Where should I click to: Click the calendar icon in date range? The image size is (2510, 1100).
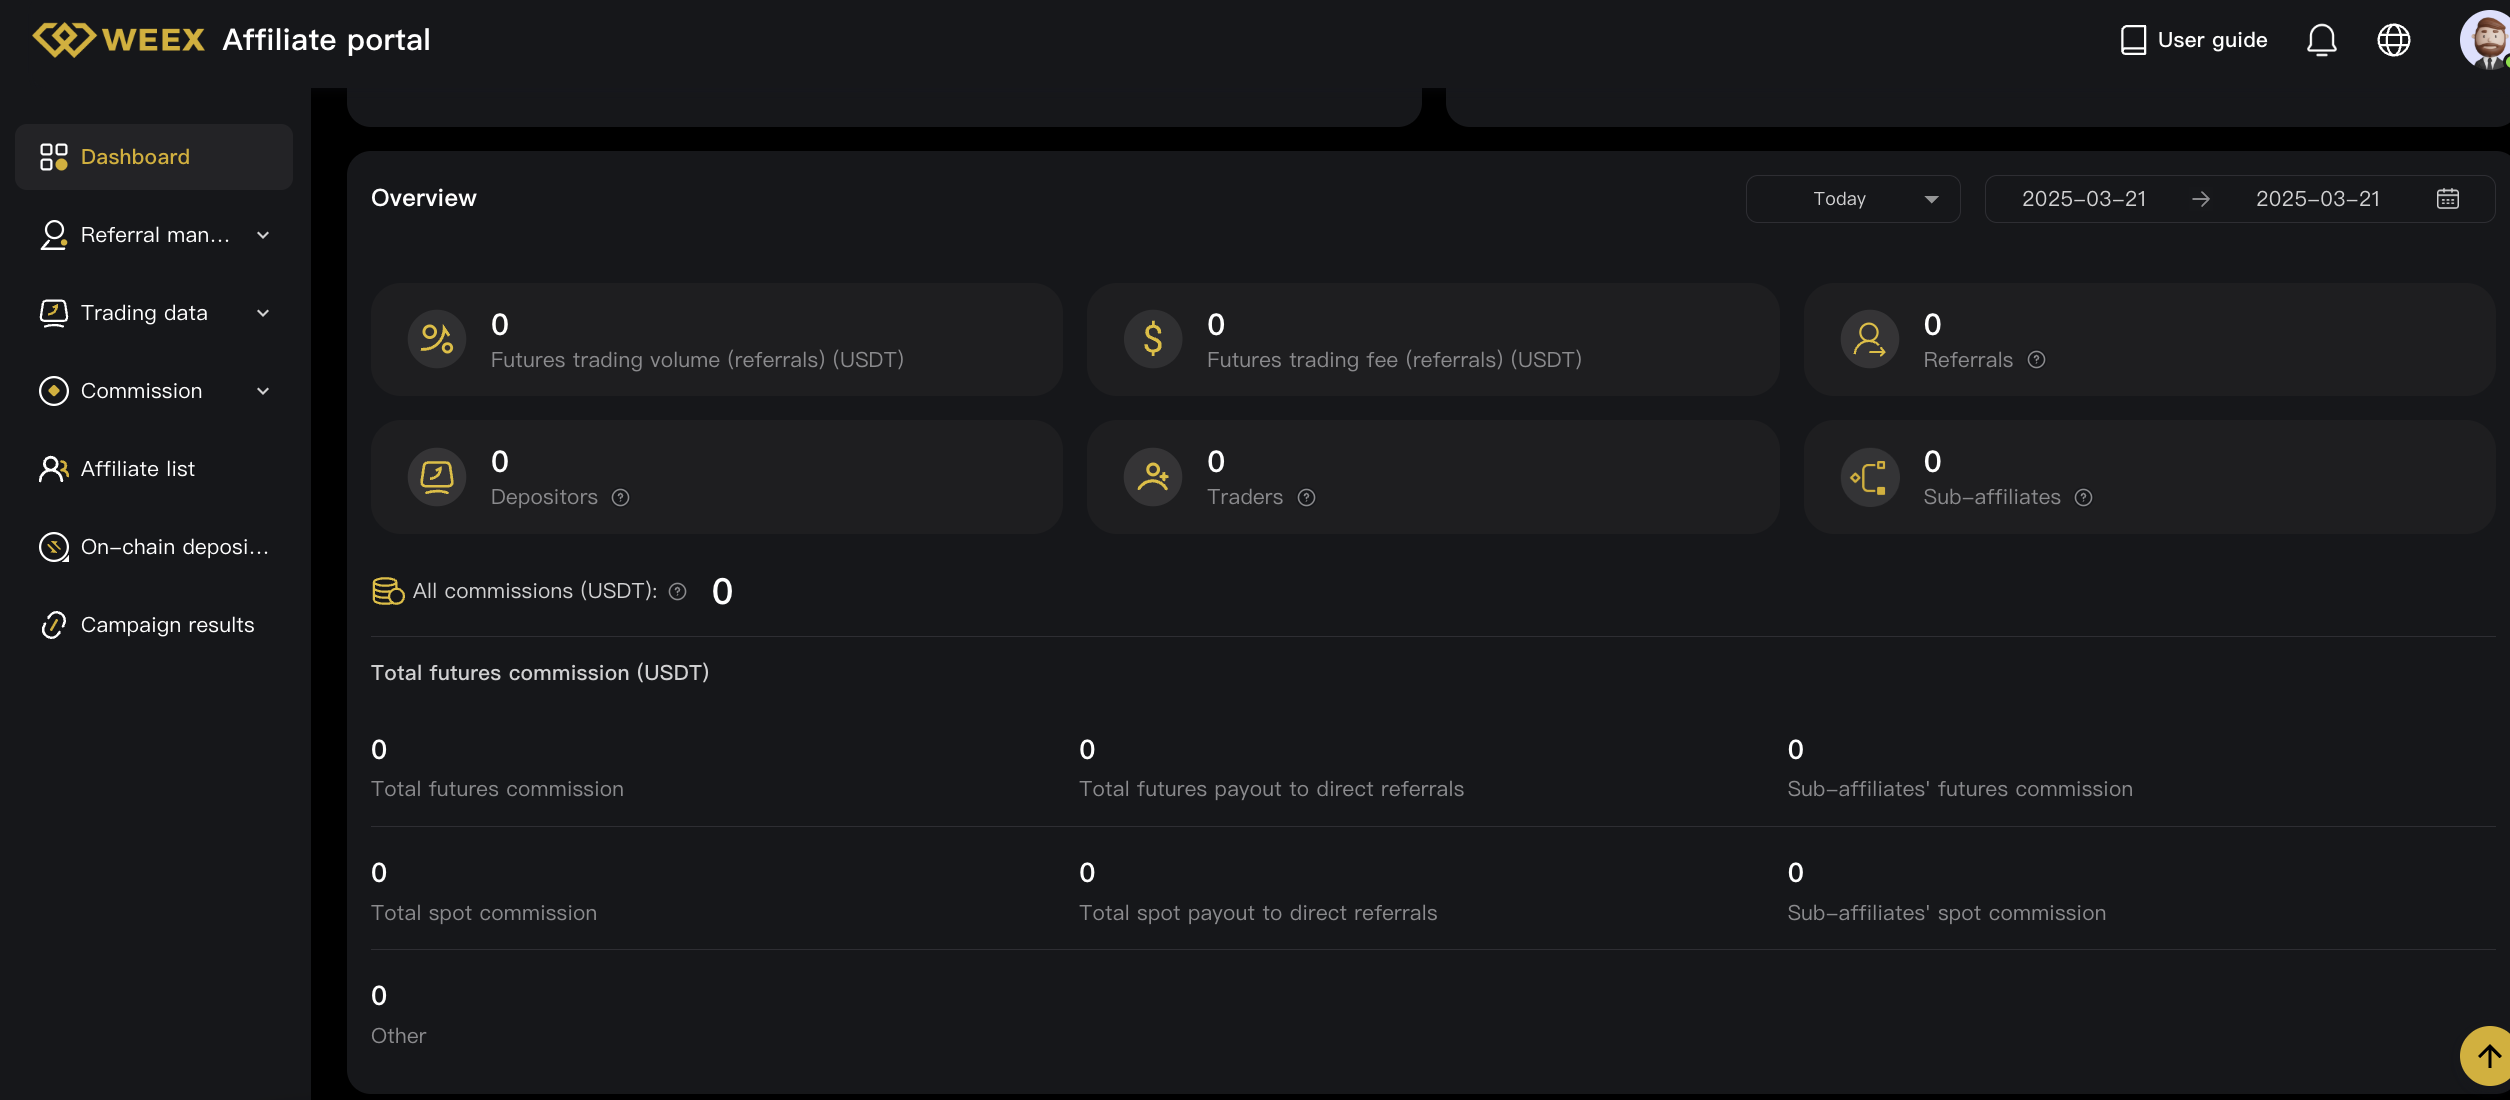[2447, 199]
